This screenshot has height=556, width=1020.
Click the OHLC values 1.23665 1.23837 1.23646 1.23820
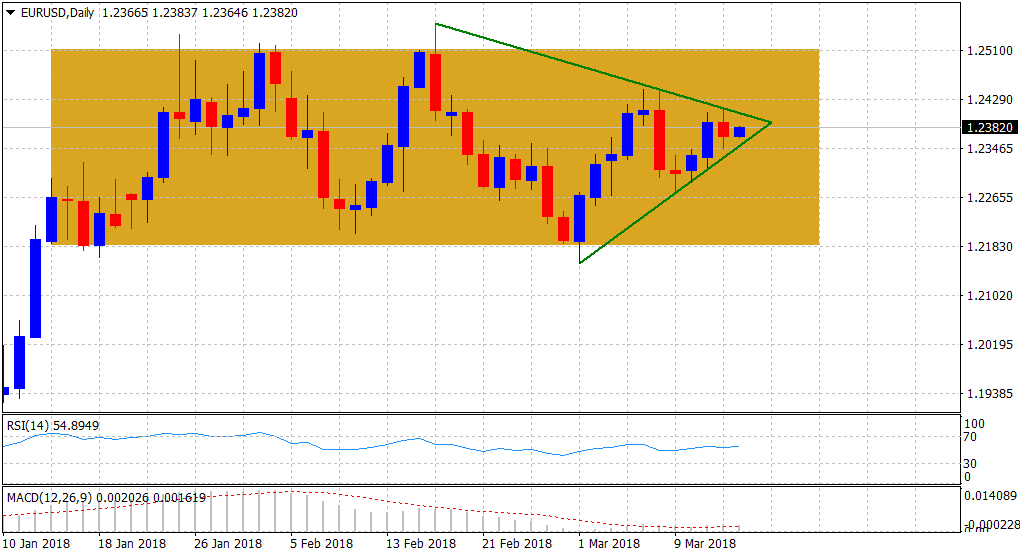pos(200,12)
